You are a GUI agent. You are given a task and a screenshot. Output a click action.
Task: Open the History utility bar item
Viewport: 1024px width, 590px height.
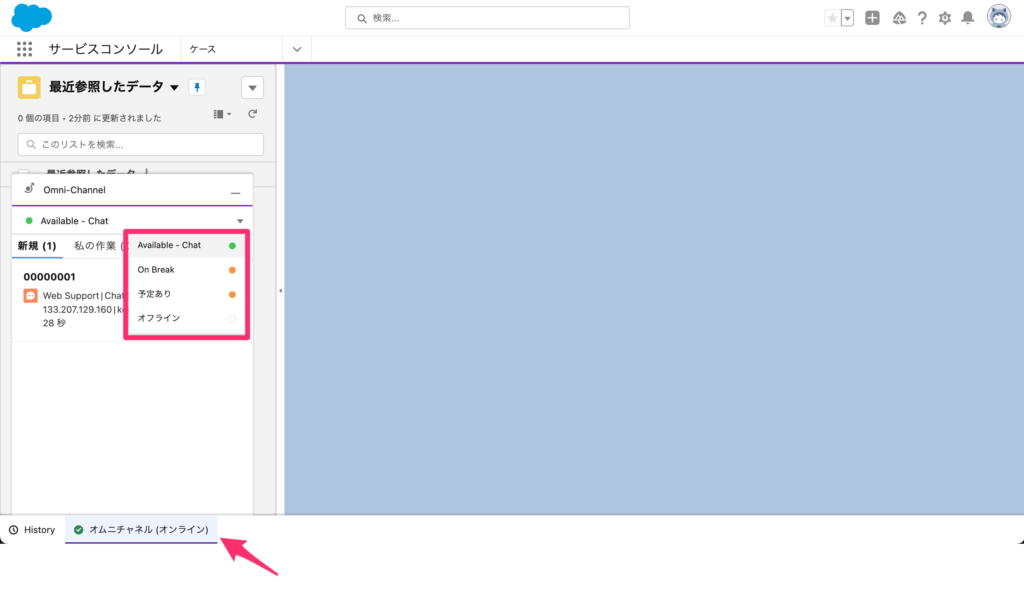tap(32, 530)
